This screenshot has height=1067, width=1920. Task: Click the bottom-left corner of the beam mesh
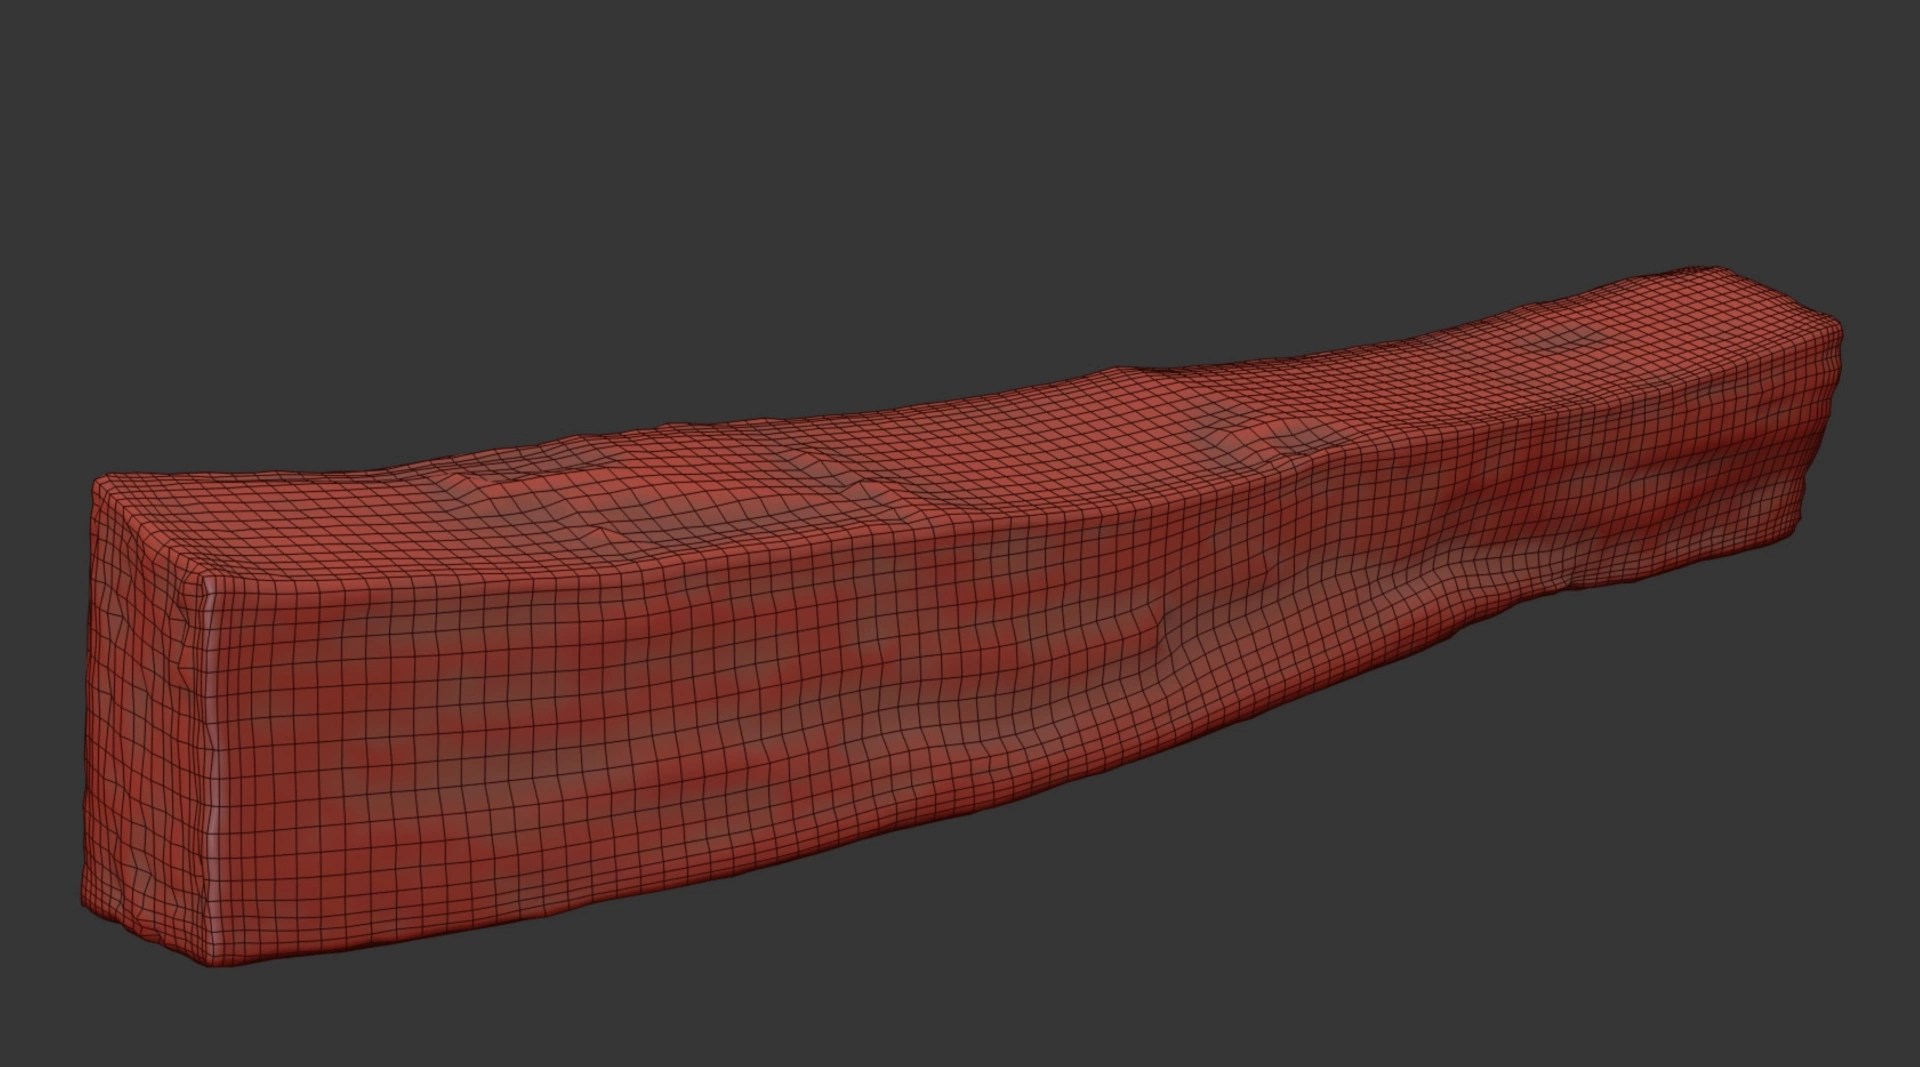click(x=86, y=915)
